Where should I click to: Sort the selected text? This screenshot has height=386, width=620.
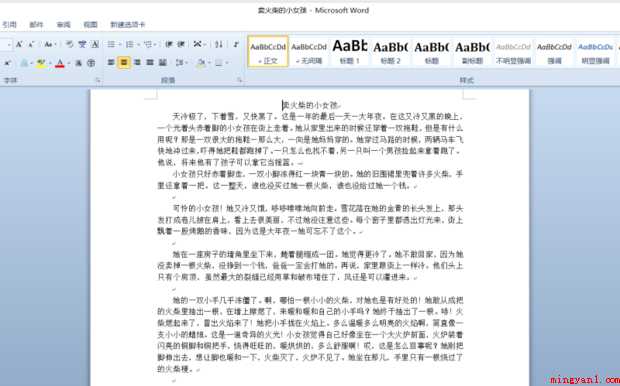coord(219,45)
